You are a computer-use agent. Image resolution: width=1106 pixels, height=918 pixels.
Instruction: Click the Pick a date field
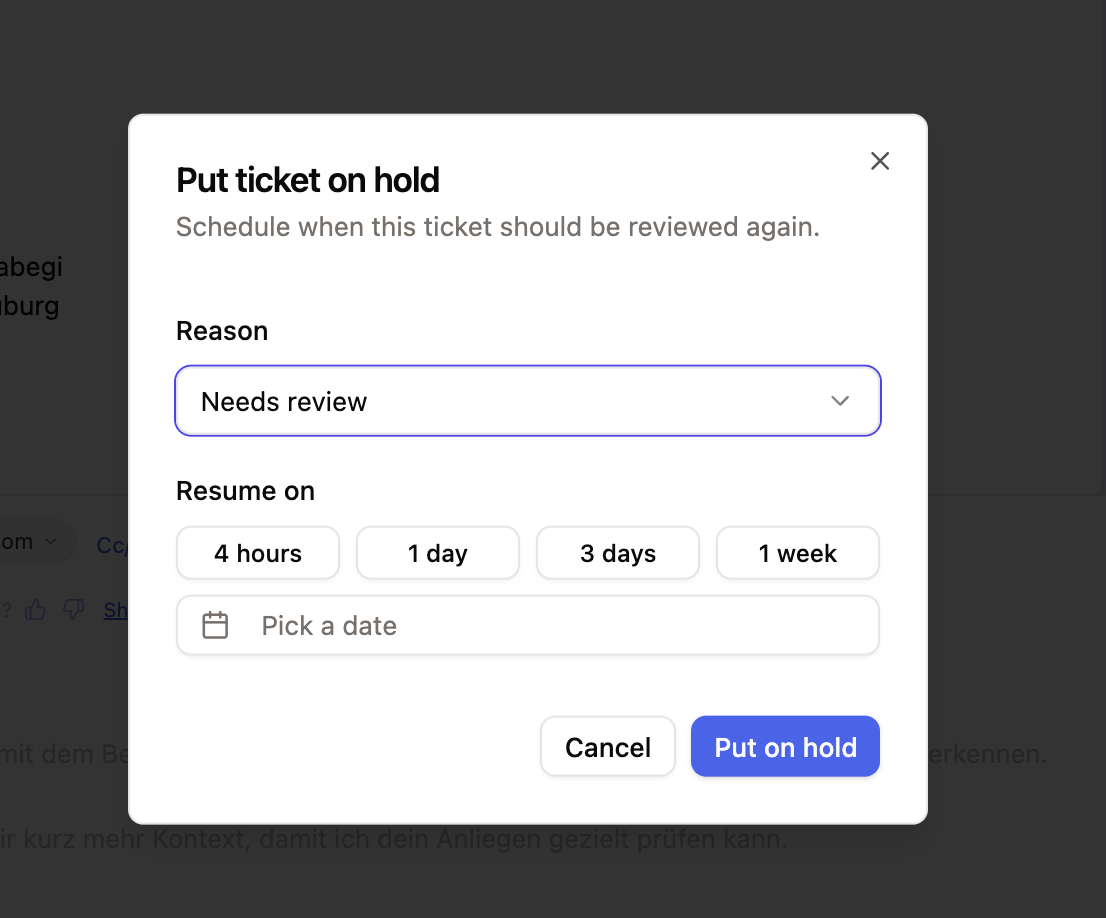coord(527,626)
